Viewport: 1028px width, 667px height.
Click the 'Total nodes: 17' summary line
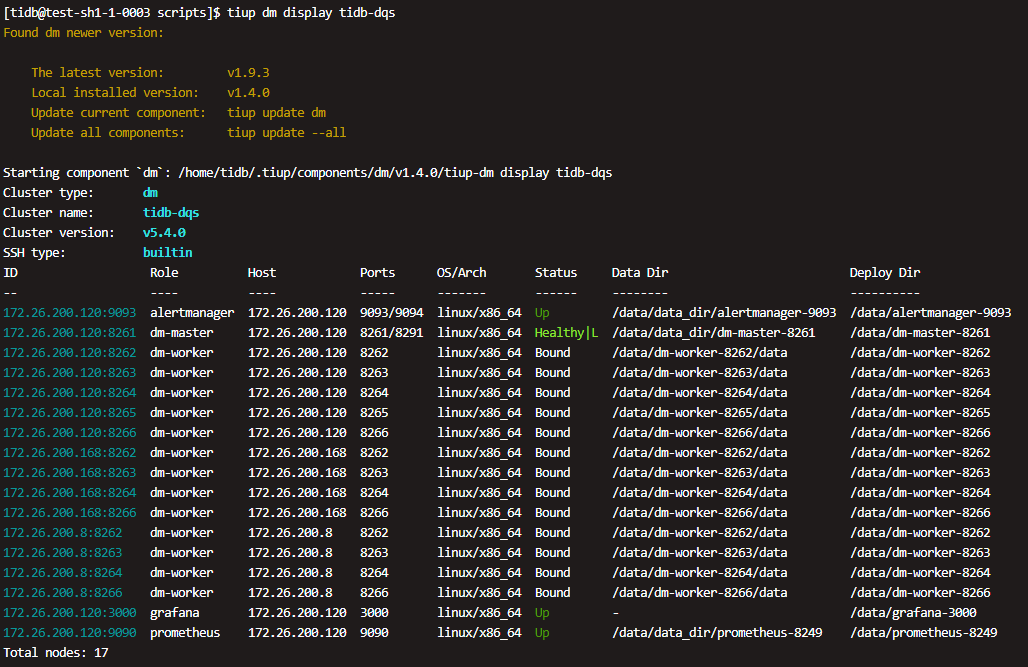pyautogui.click(x=56, y=653)
